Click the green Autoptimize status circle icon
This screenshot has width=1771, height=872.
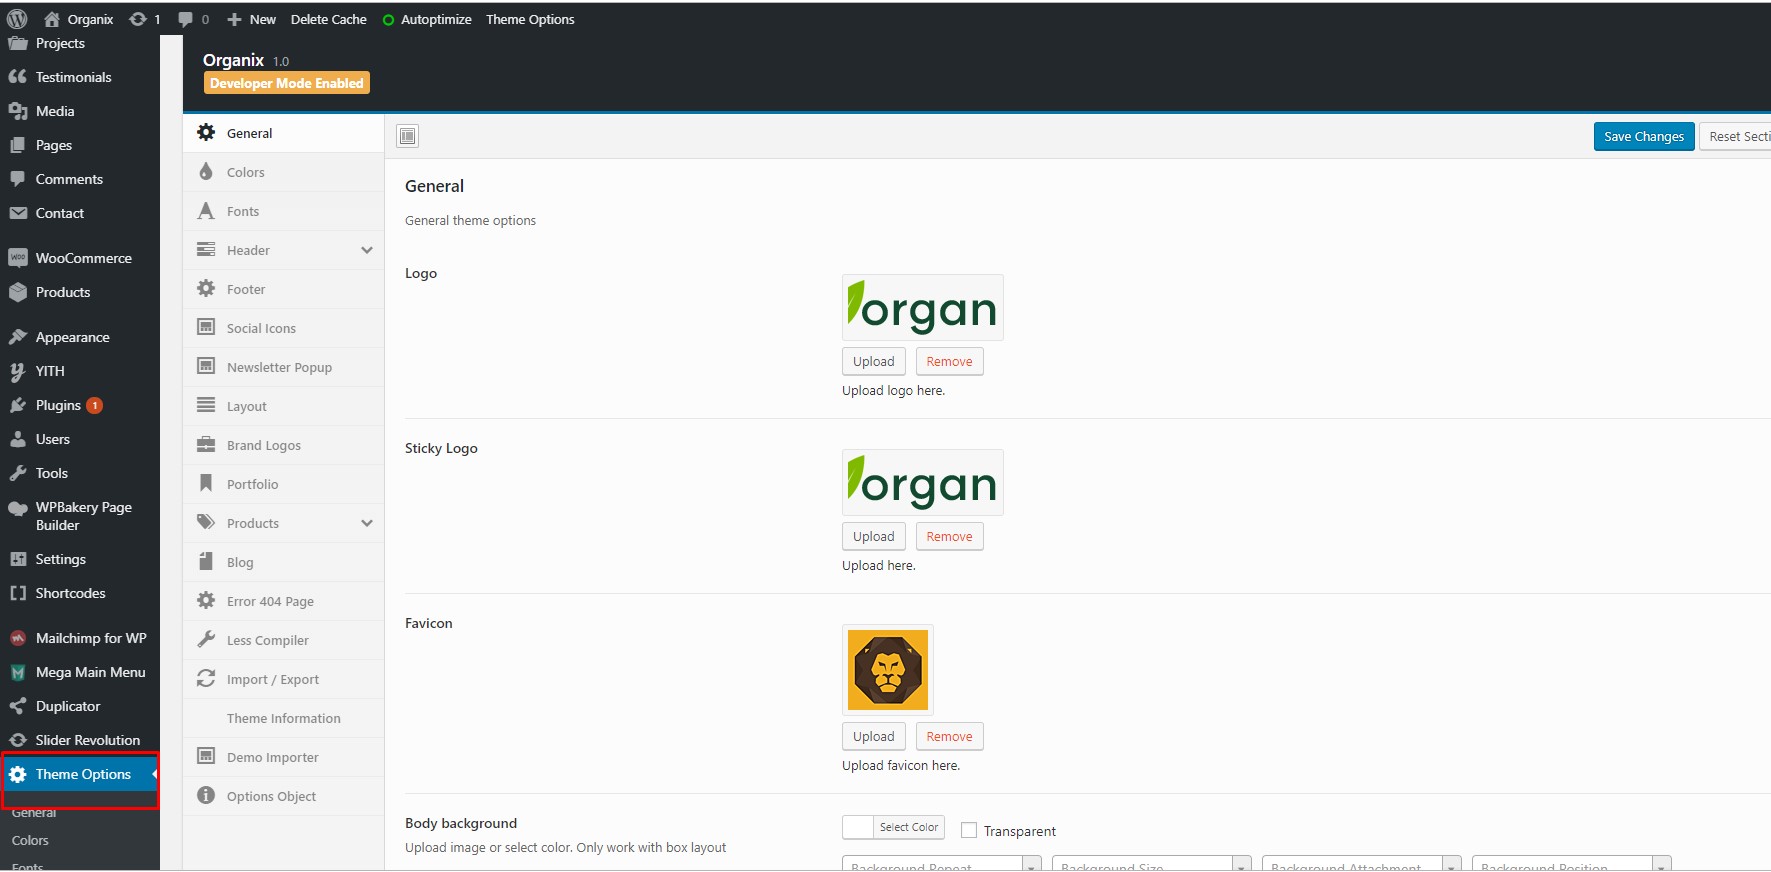(388, 20)
